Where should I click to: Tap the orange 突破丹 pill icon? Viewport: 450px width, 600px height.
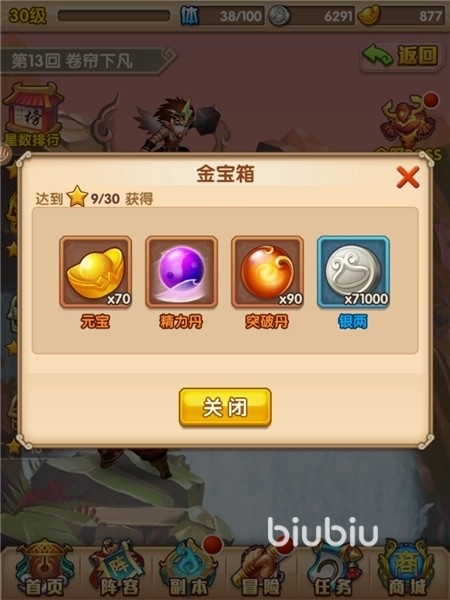pos(267,272)
